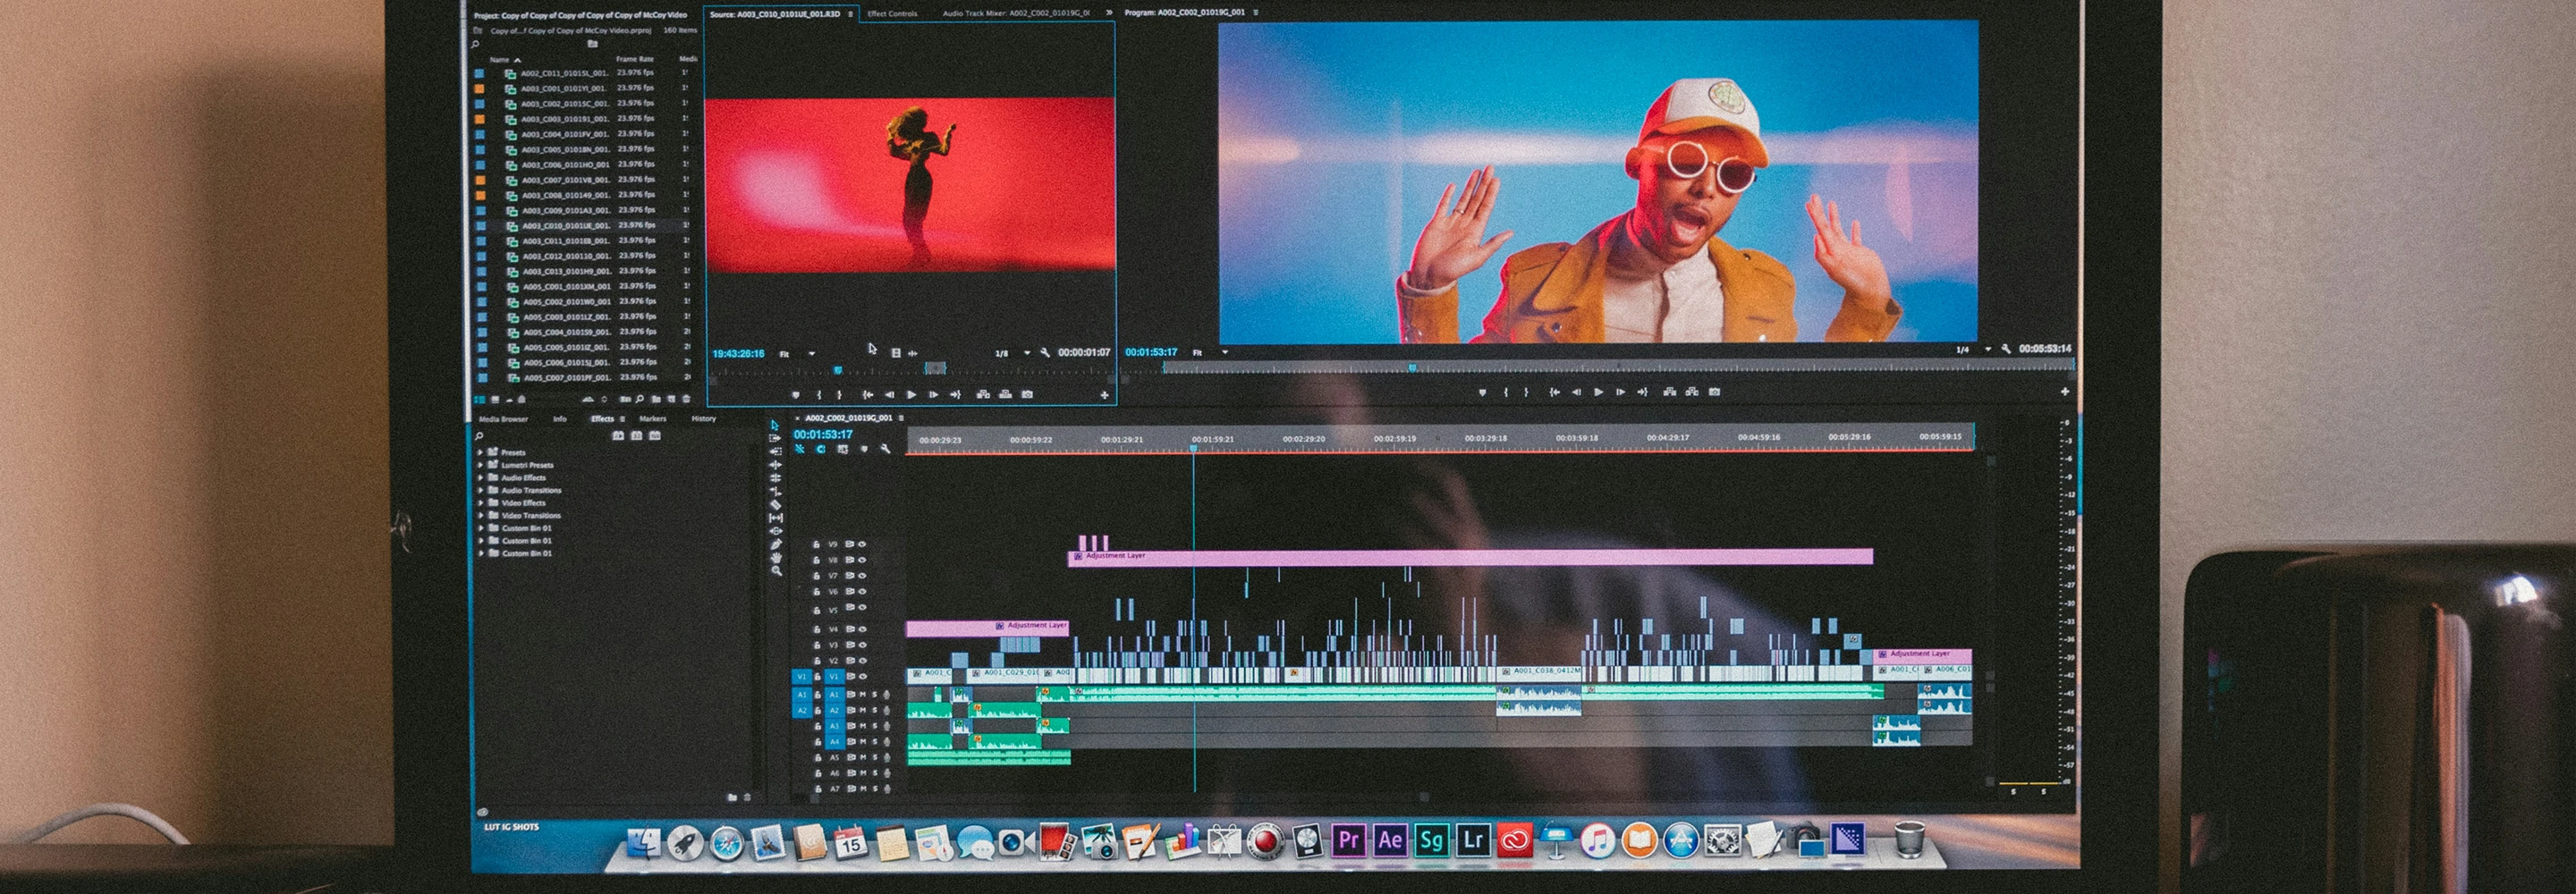Toggle V1 source patch indicator
Image resolution: width=2576 pixels, height=894 pixels.
point(802,677)
